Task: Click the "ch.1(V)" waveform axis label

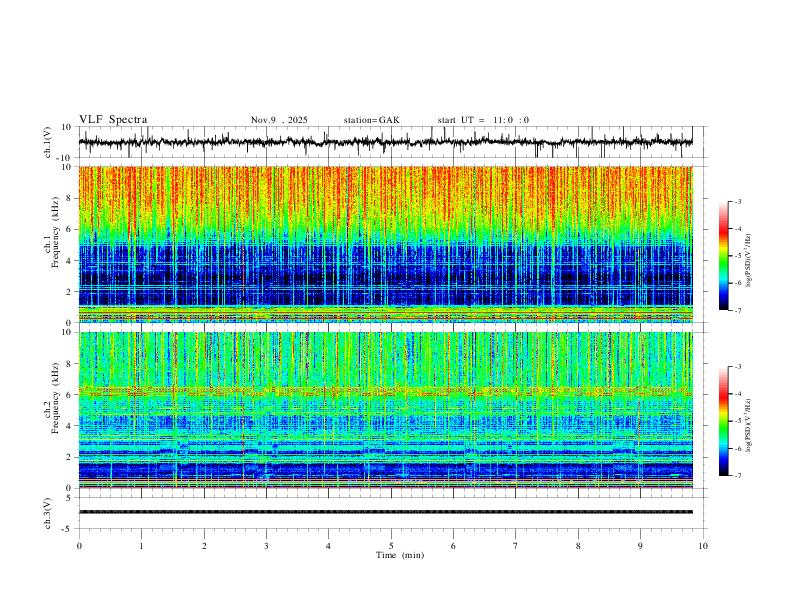Action: 48,142
